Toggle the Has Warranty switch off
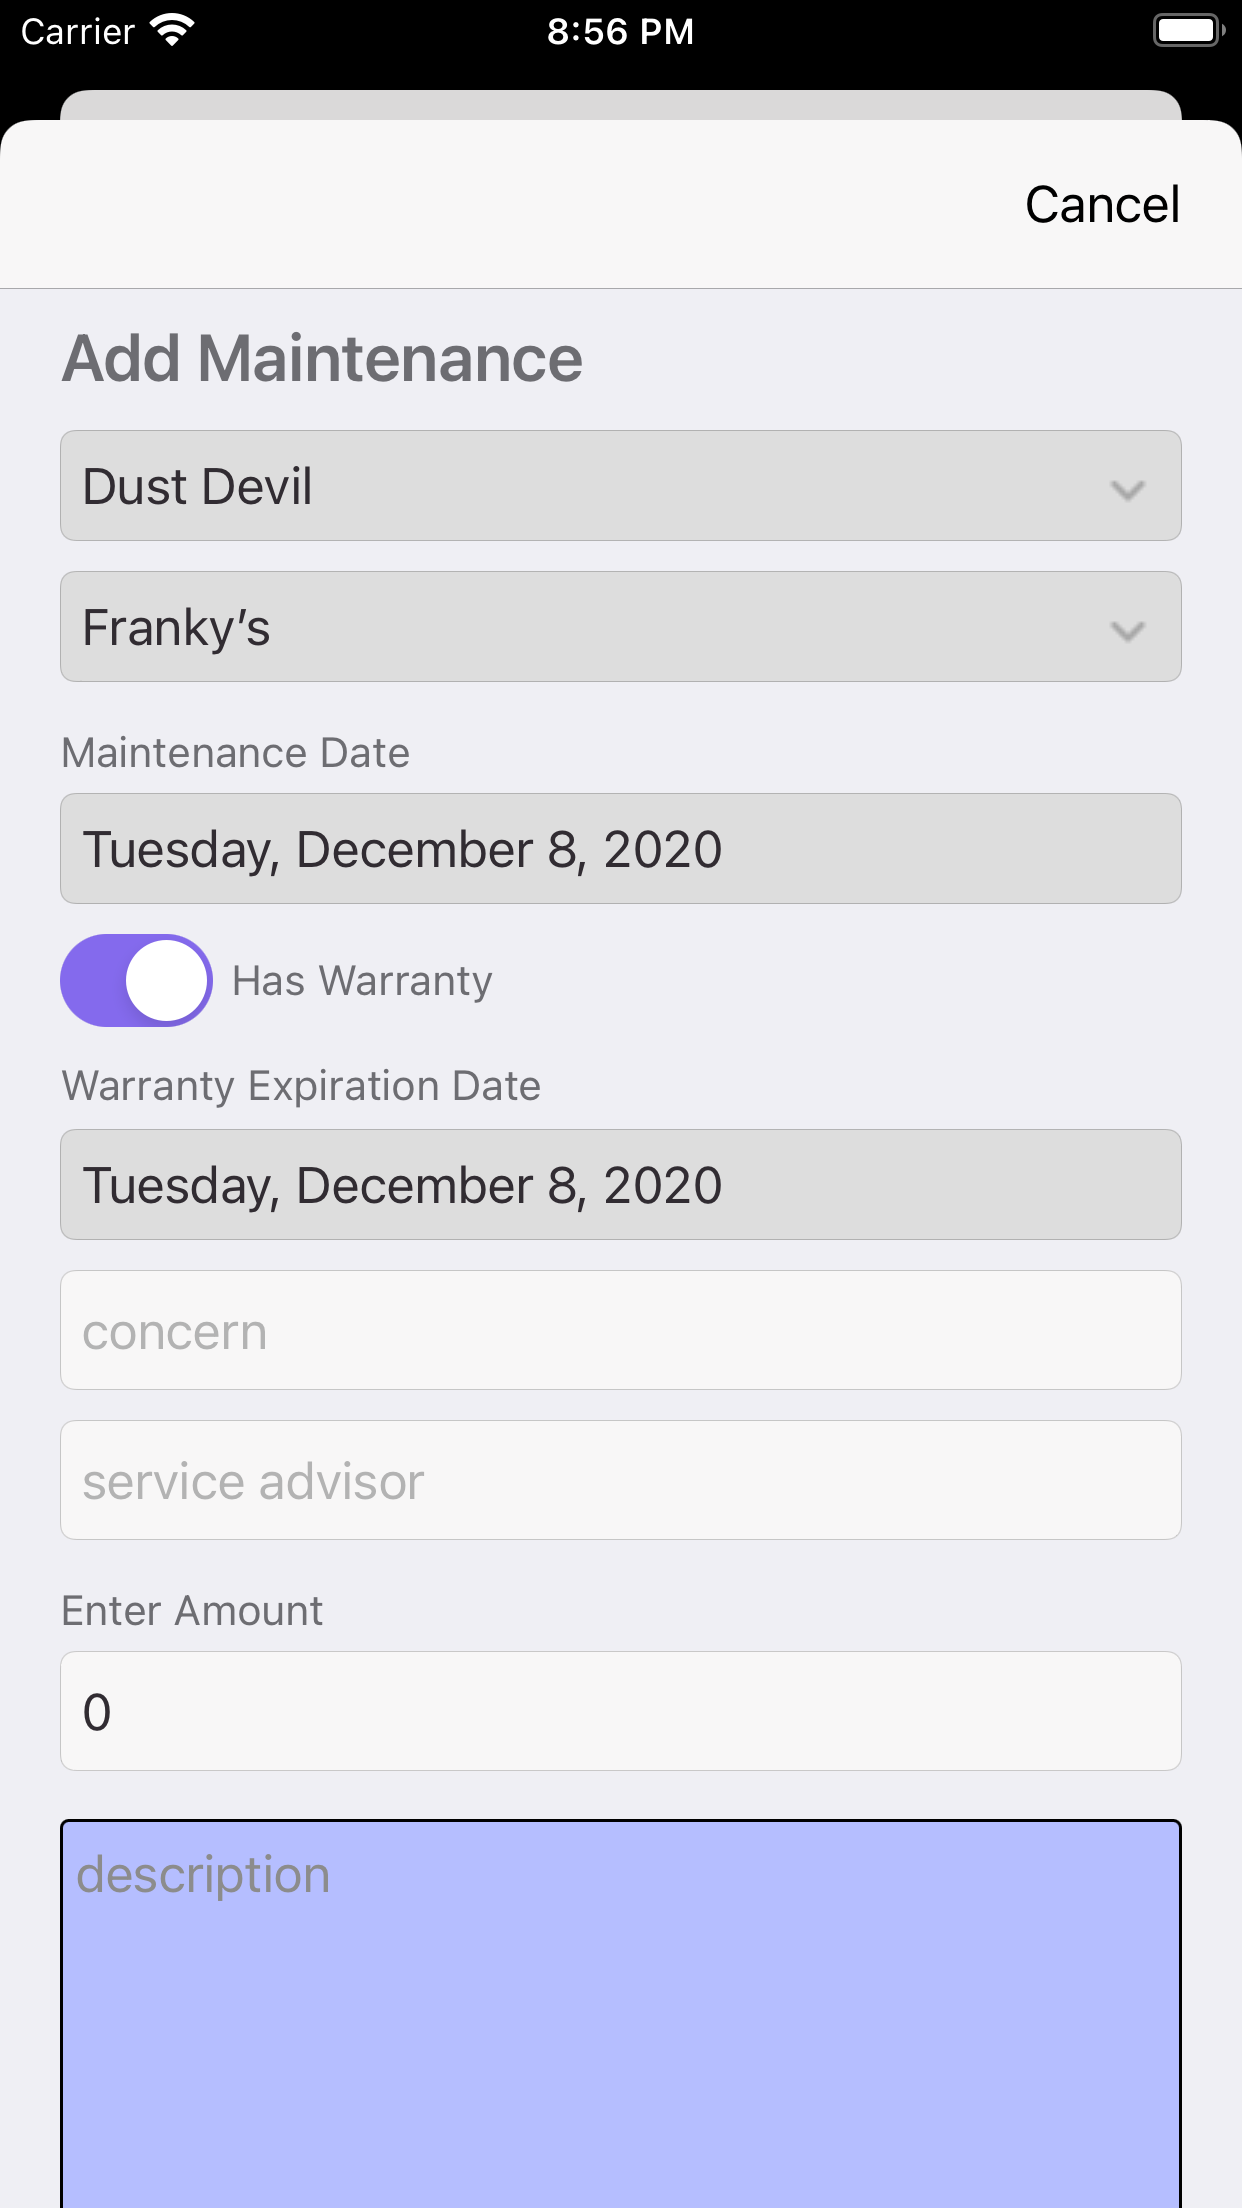Image resolution: width=1242 pixels, height=2208 pixels. pyautogui.click(x=136, y=980)
